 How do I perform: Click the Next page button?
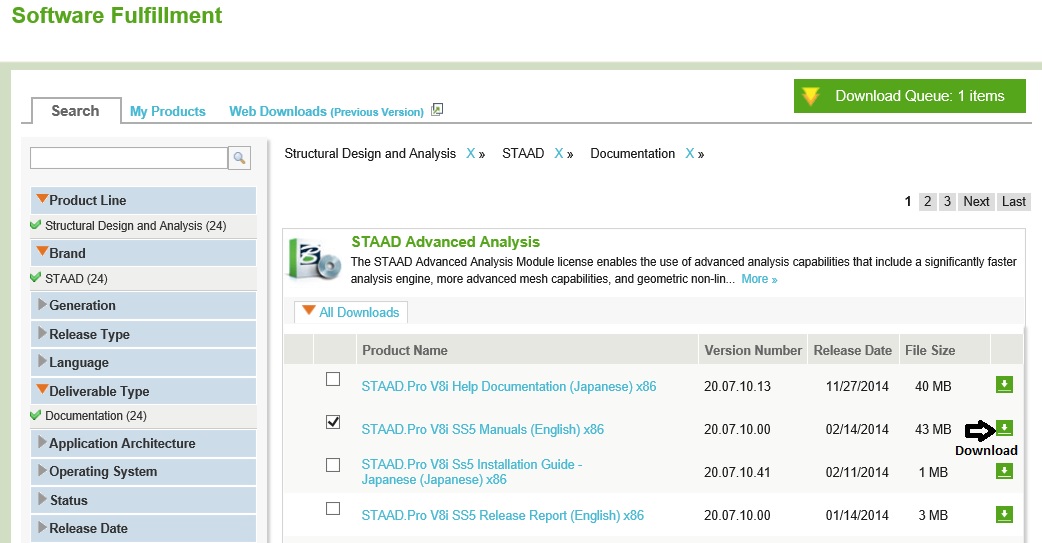point(976,201)
